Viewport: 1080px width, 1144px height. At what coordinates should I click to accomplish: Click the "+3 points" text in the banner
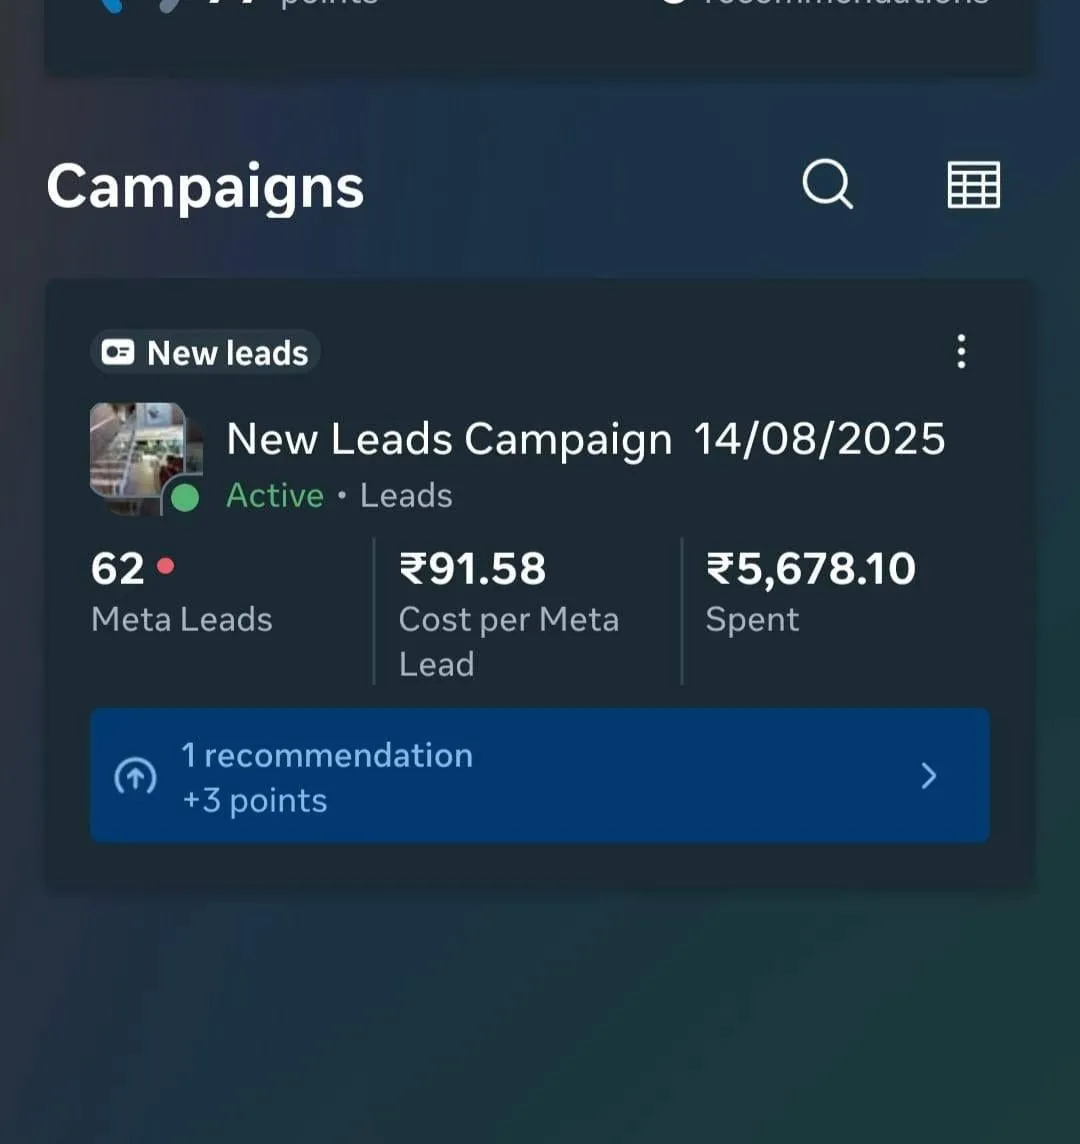coord(255,800)
